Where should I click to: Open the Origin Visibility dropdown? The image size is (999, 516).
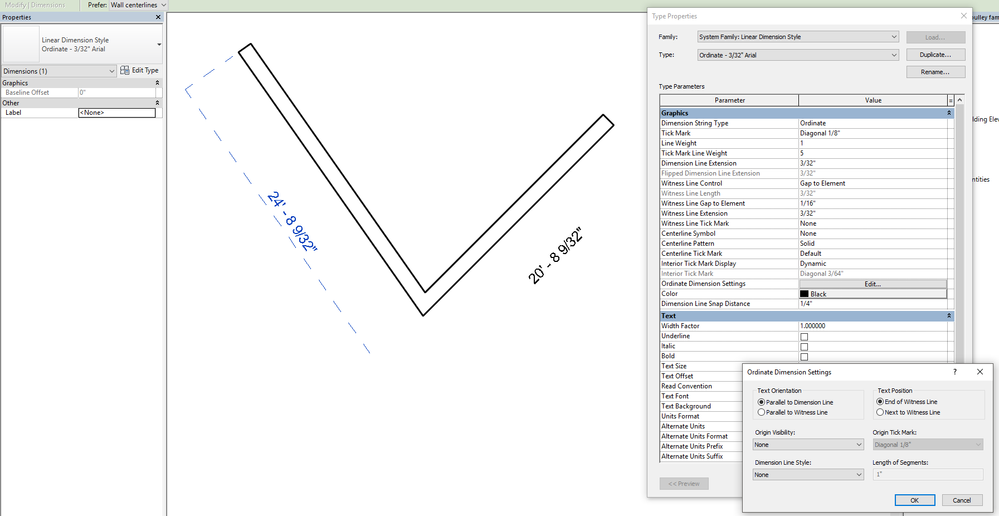808,445
